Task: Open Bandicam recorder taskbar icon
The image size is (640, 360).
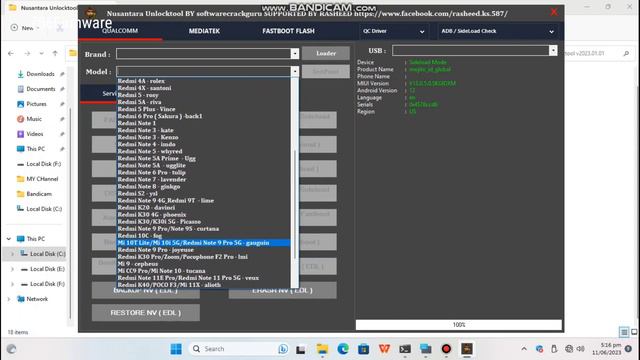Action: 446,349
